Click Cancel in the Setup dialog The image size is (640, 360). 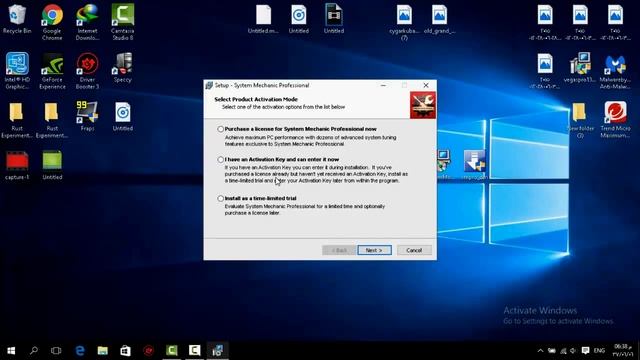coord(414,250)
